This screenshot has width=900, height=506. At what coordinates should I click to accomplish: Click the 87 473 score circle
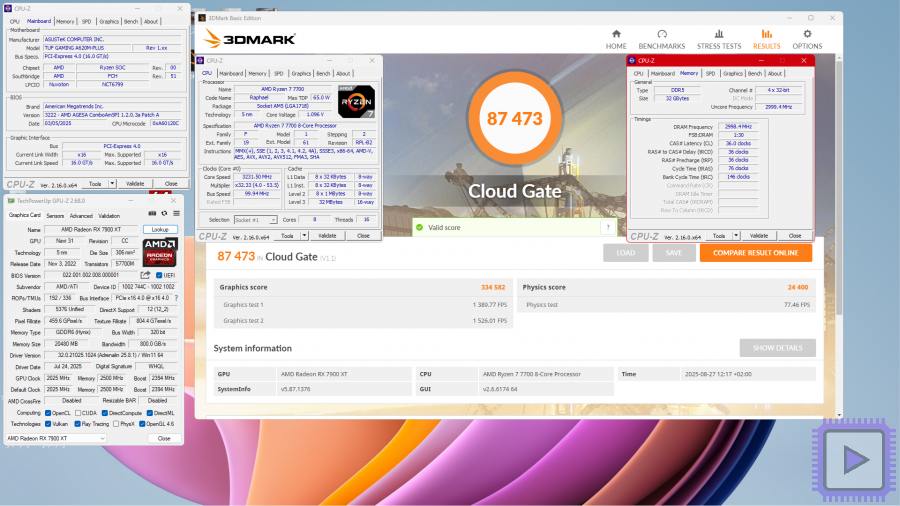(x=514, y=118)
